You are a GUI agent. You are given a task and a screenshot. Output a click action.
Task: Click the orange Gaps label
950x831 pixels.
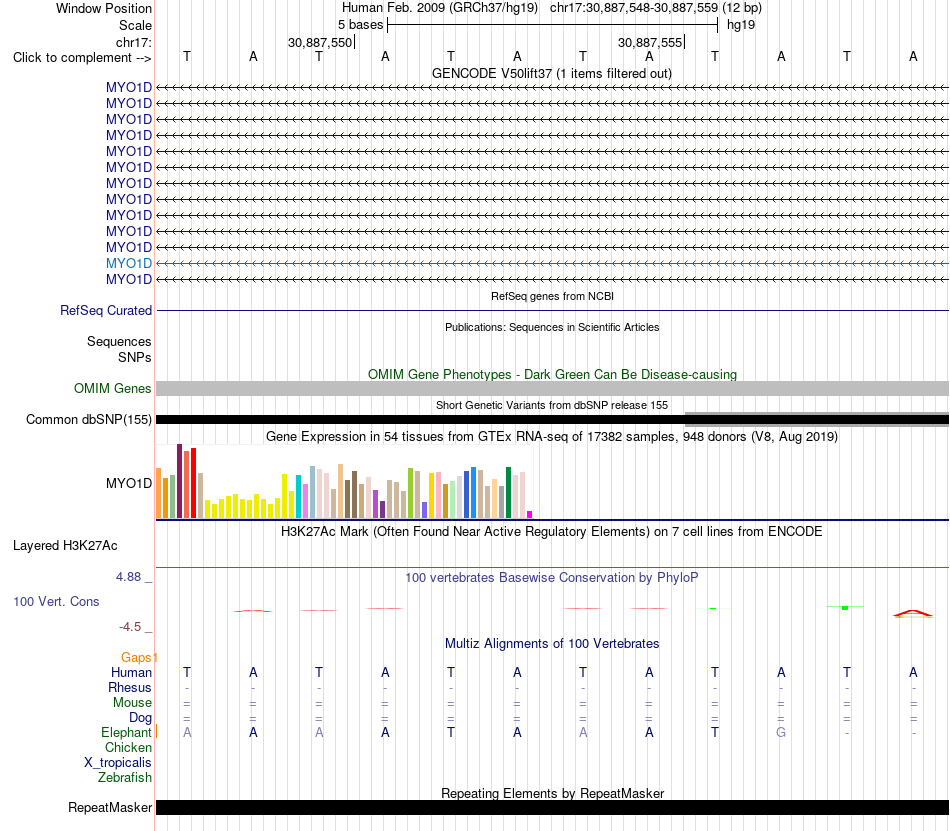(136, 658)
